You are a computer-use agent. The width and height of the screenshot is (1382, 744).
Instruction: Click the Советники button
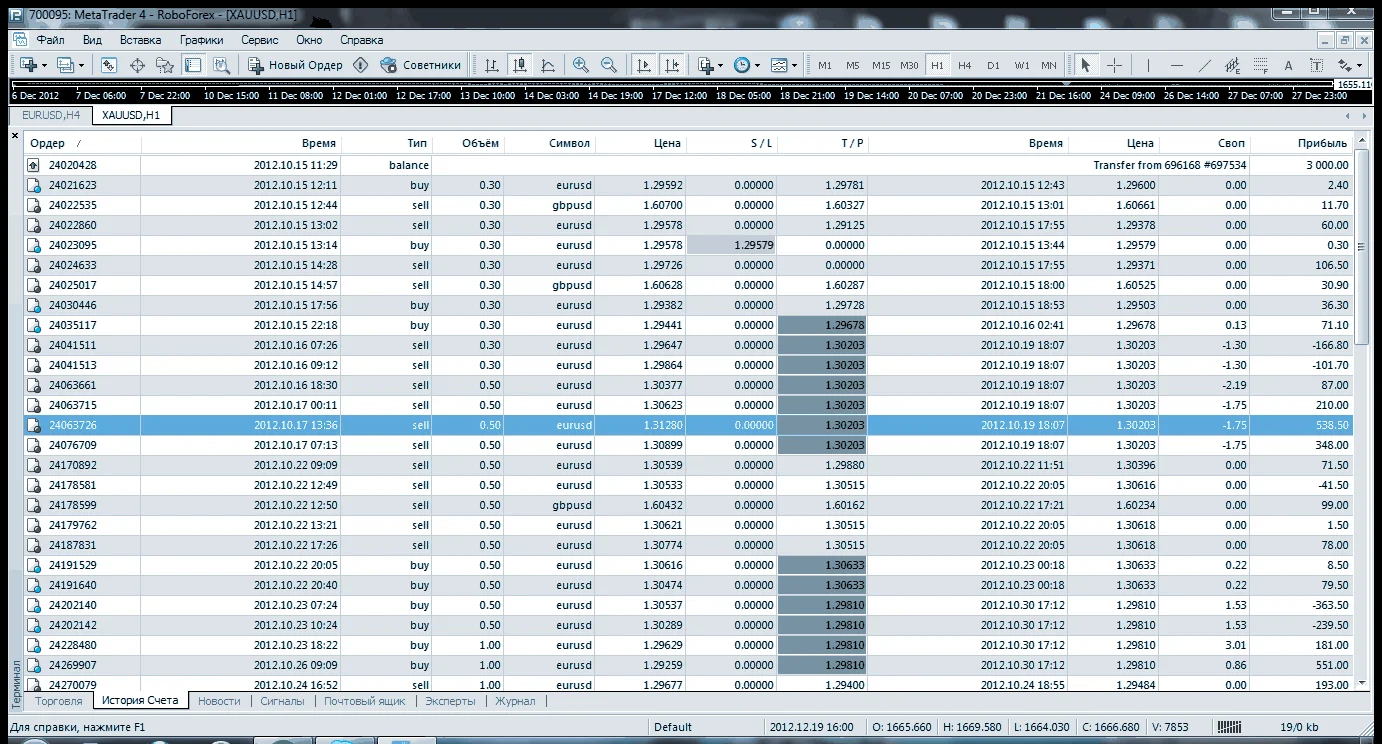click(421, 65)
